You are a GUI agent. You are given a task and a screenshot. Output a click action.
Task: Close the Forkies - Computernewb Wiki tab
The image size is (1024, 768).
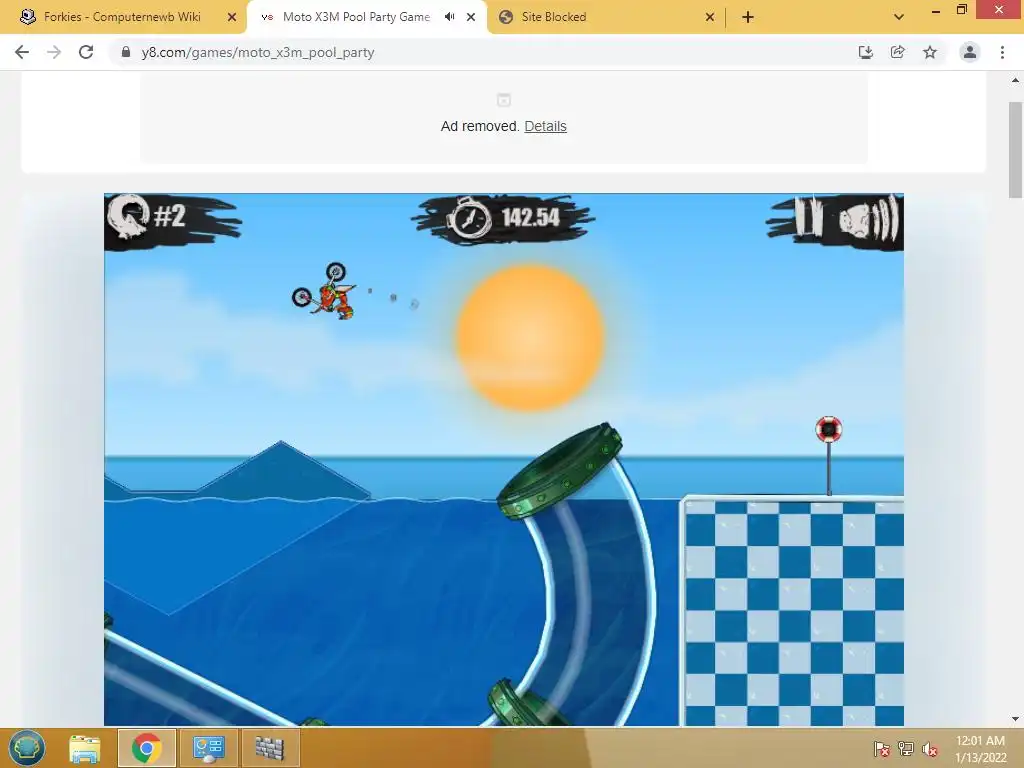click(x=232, y=18)
